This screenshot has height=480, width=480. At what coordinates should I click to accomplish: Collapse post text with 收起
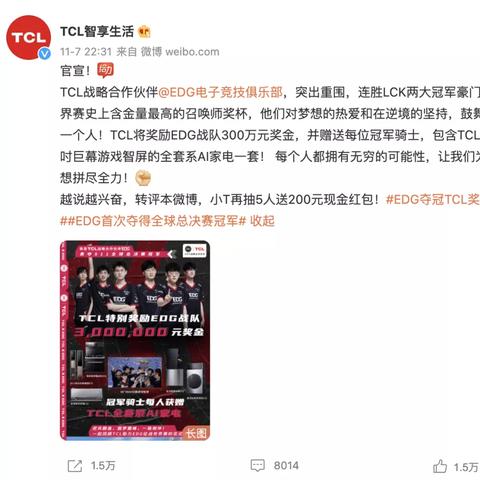click(262, 221)
